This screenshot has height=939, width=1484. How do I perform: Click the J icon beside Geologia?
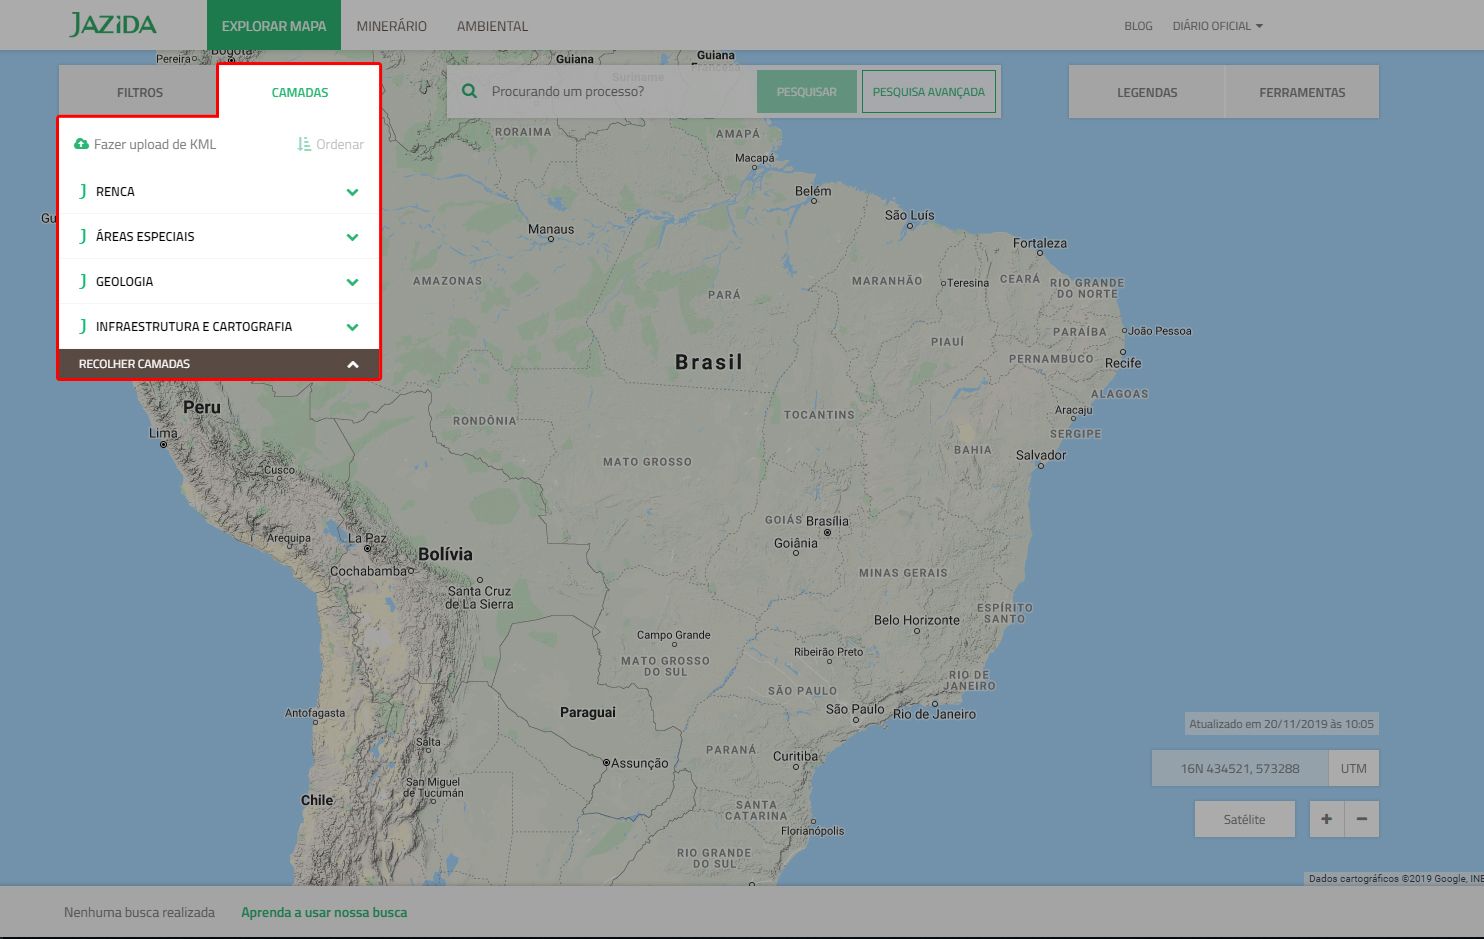pos(83,281)
